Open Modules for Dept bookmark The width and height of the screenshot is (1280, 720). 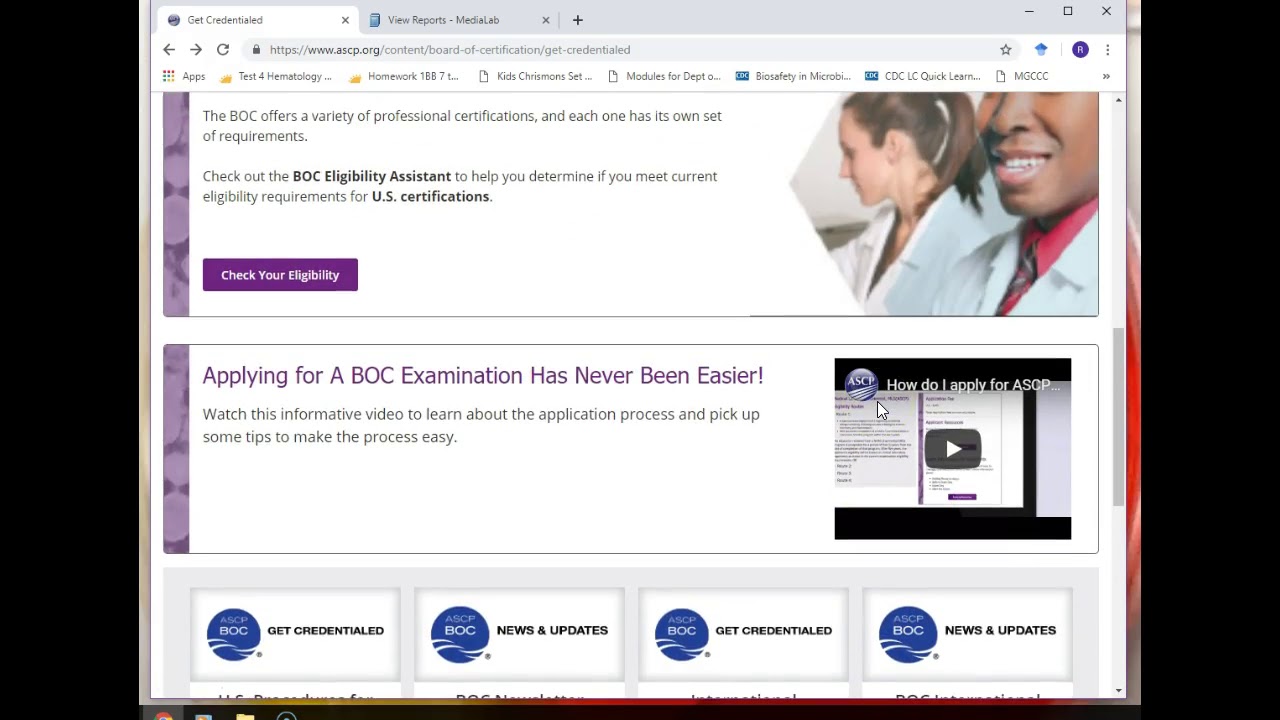coord(664,76)
